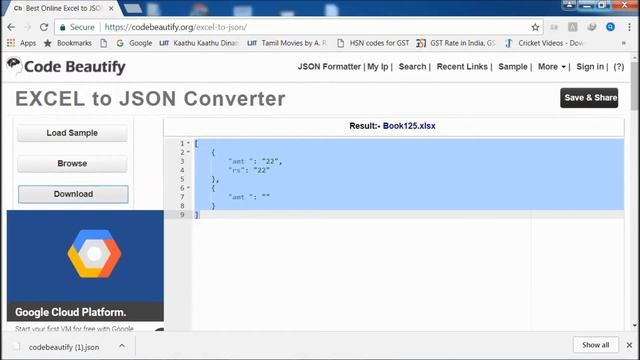
Task: Click the Browse button
Action: pyautogui.click(x=72, y=164)
